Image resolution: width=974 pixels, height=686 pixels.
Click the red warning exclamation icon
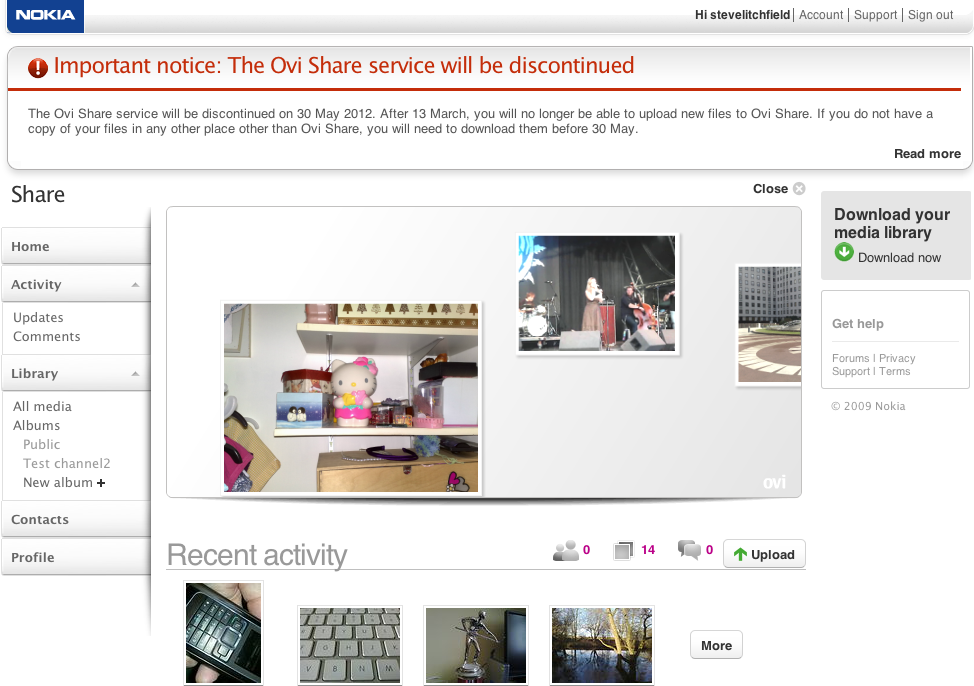click(38, 67)
